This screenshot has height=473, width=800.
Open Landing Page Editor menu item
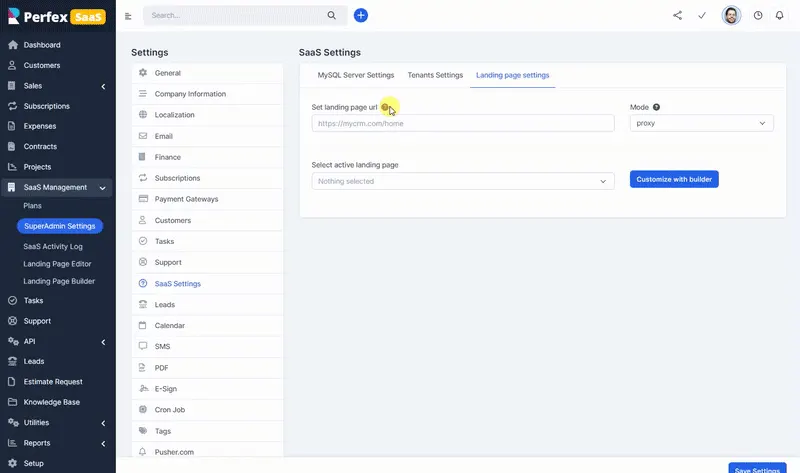57,264
